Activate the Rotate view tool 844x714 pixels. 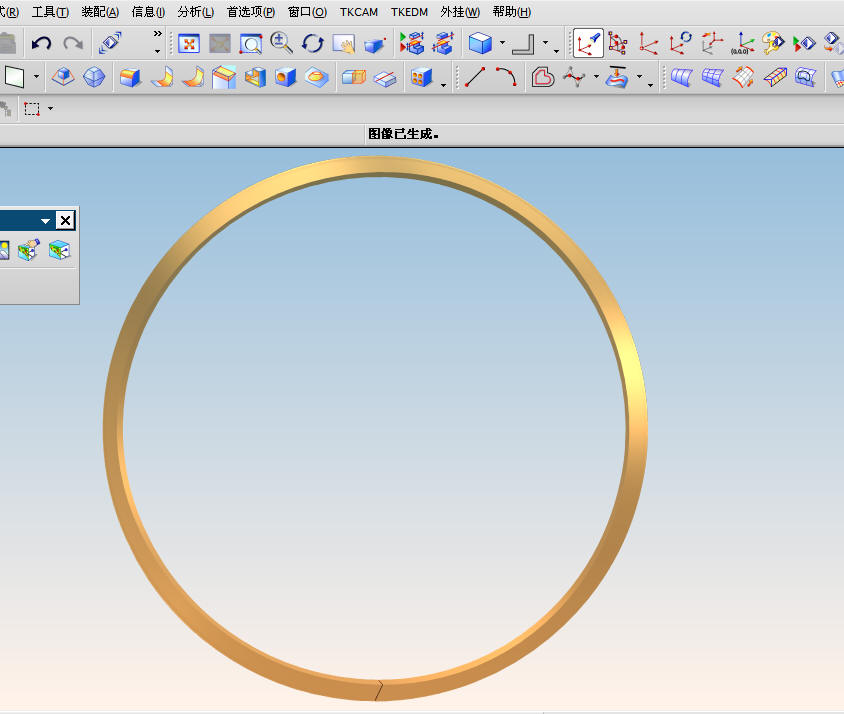312,44
